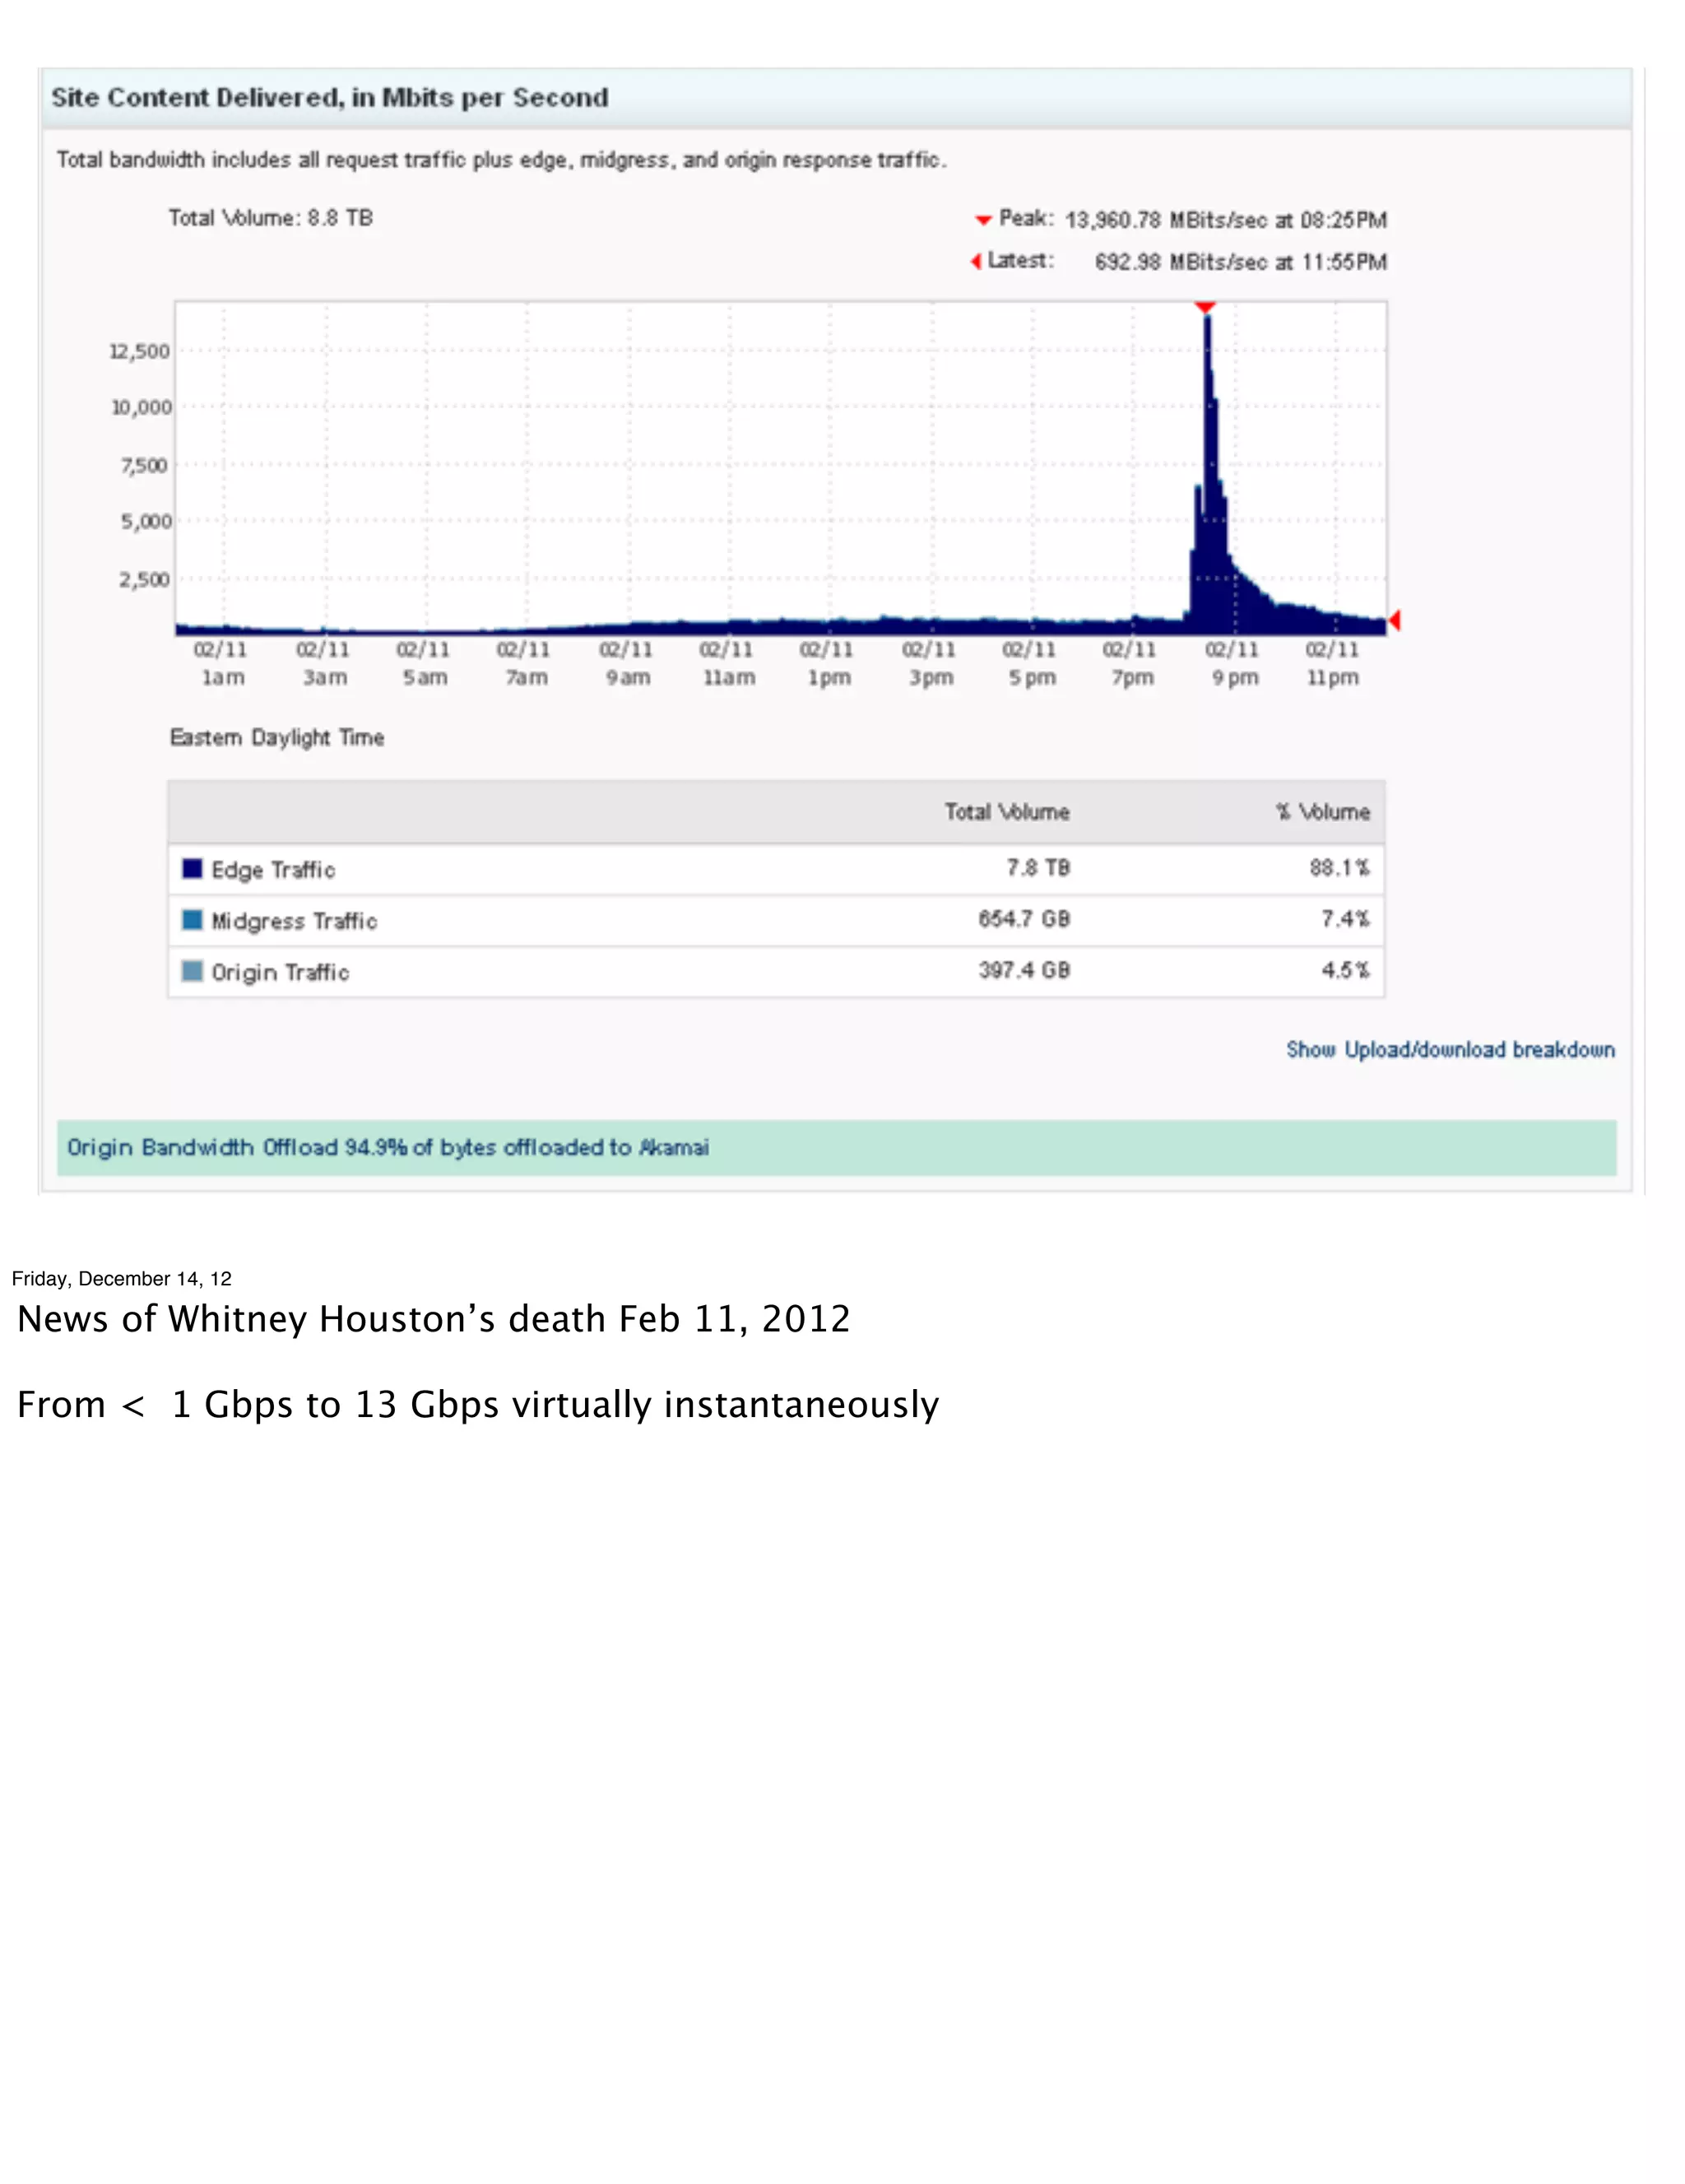This screenshot has height=2184, width=1685.
Task: Select the Edge Traffic row label
Action: click(x=273, y=870)
